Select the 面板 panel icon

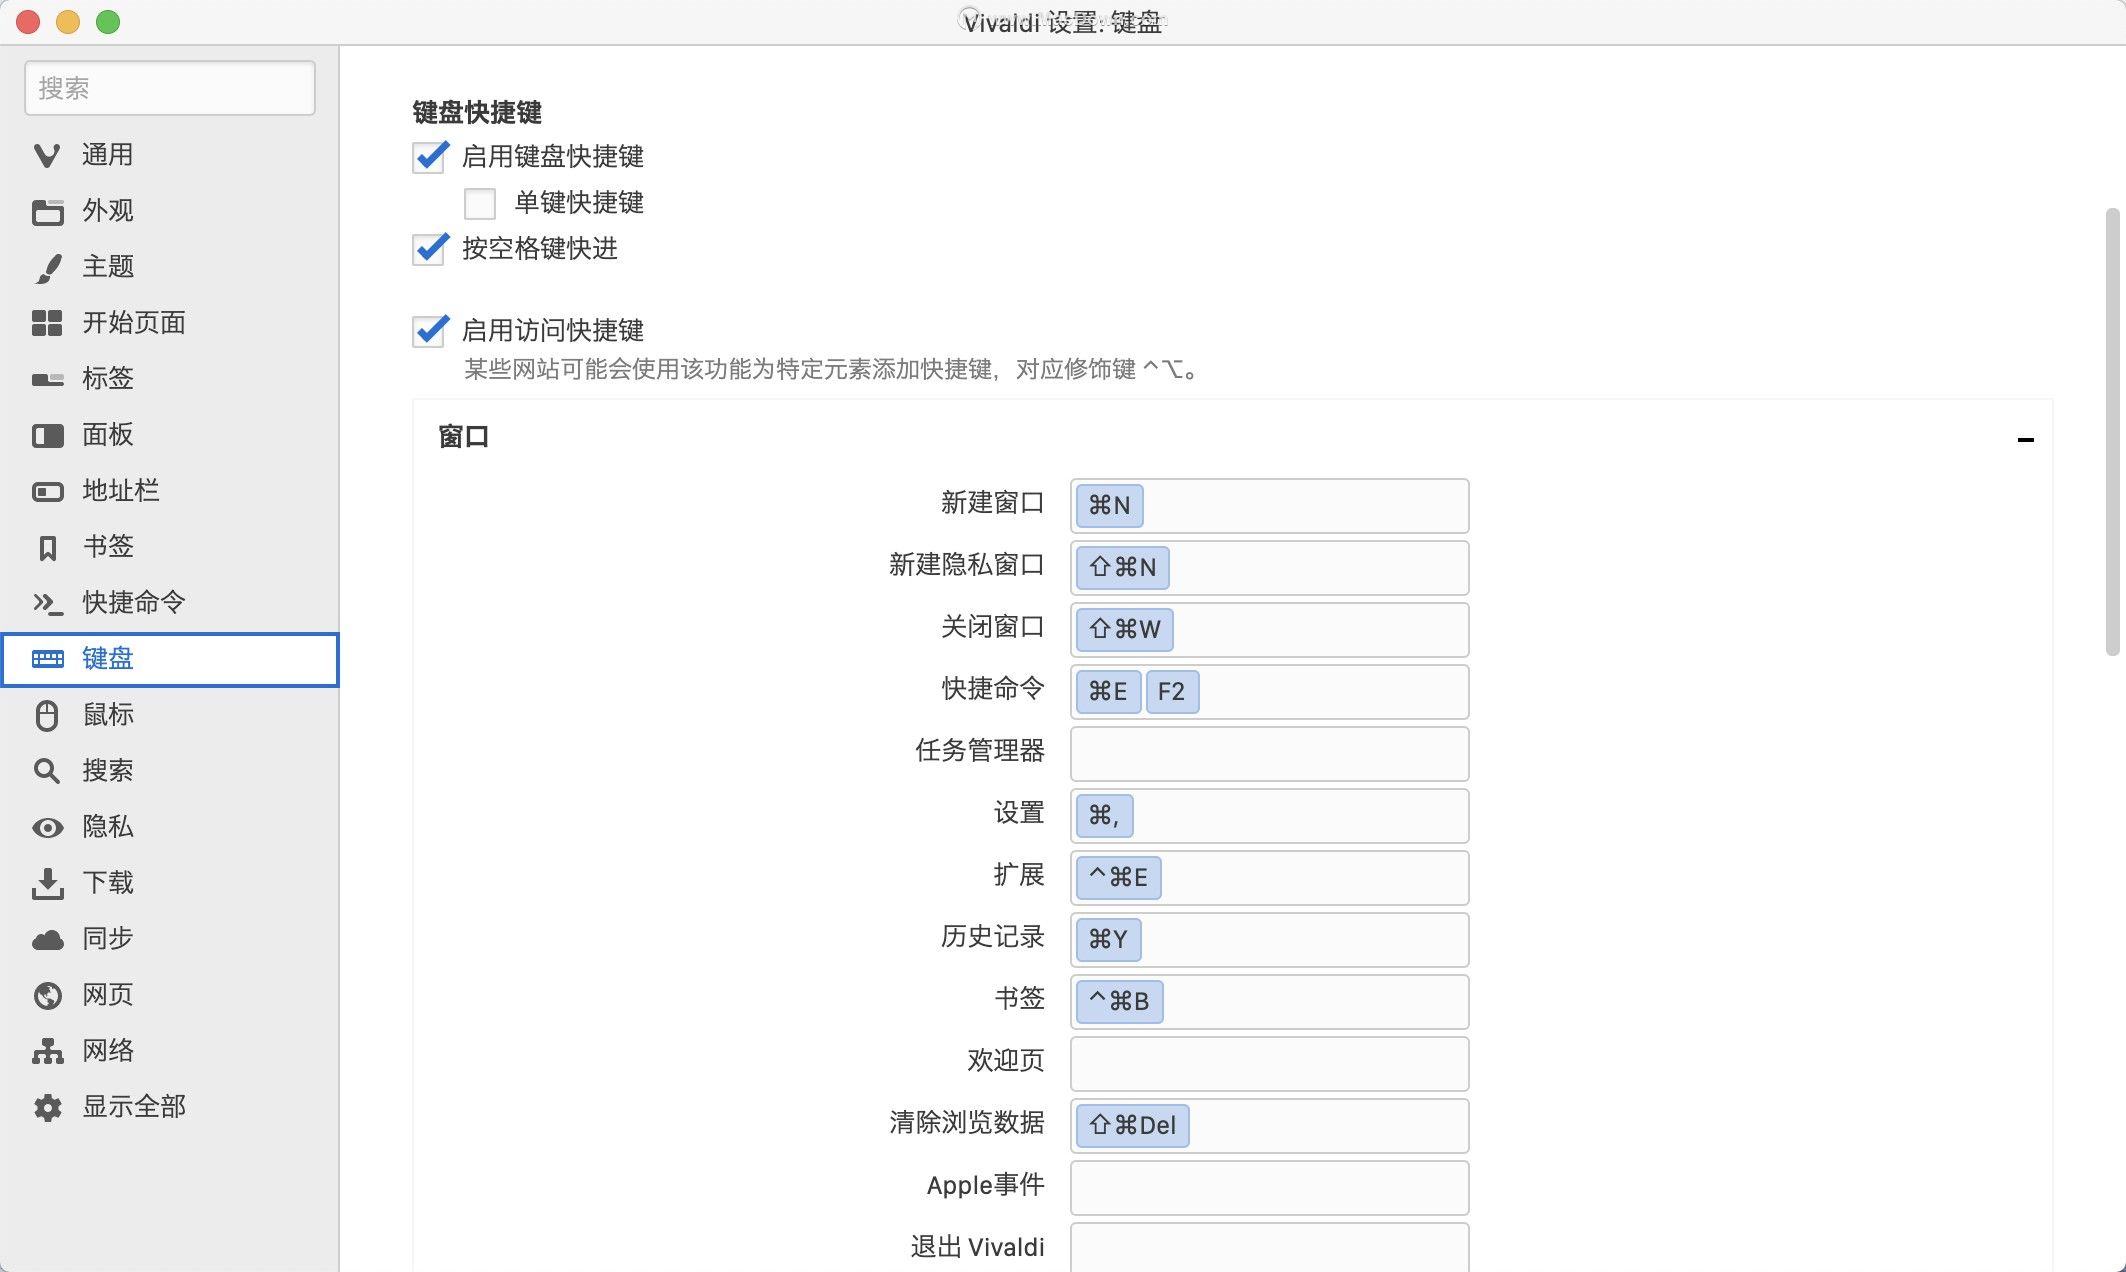[x=47, y=435]
